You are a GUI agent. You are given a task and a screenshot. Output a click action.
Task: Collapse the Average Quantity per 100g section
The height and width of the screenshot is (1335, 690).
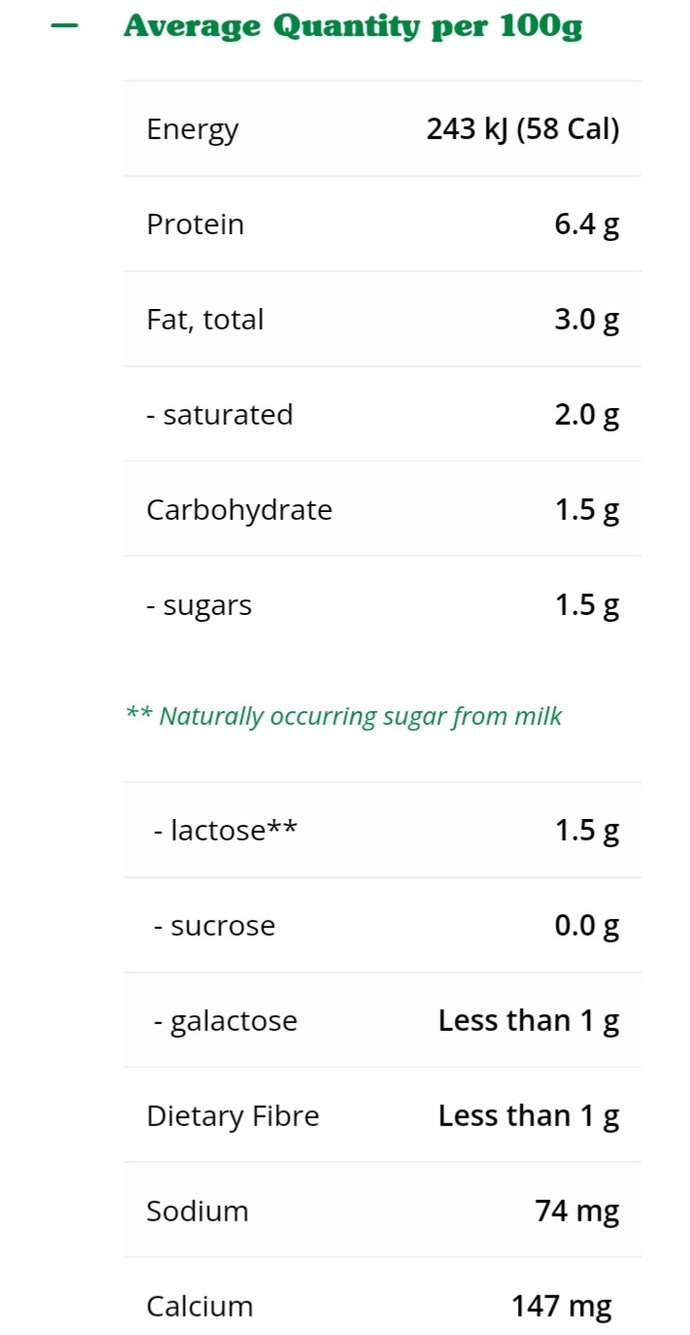coord(64,26)
